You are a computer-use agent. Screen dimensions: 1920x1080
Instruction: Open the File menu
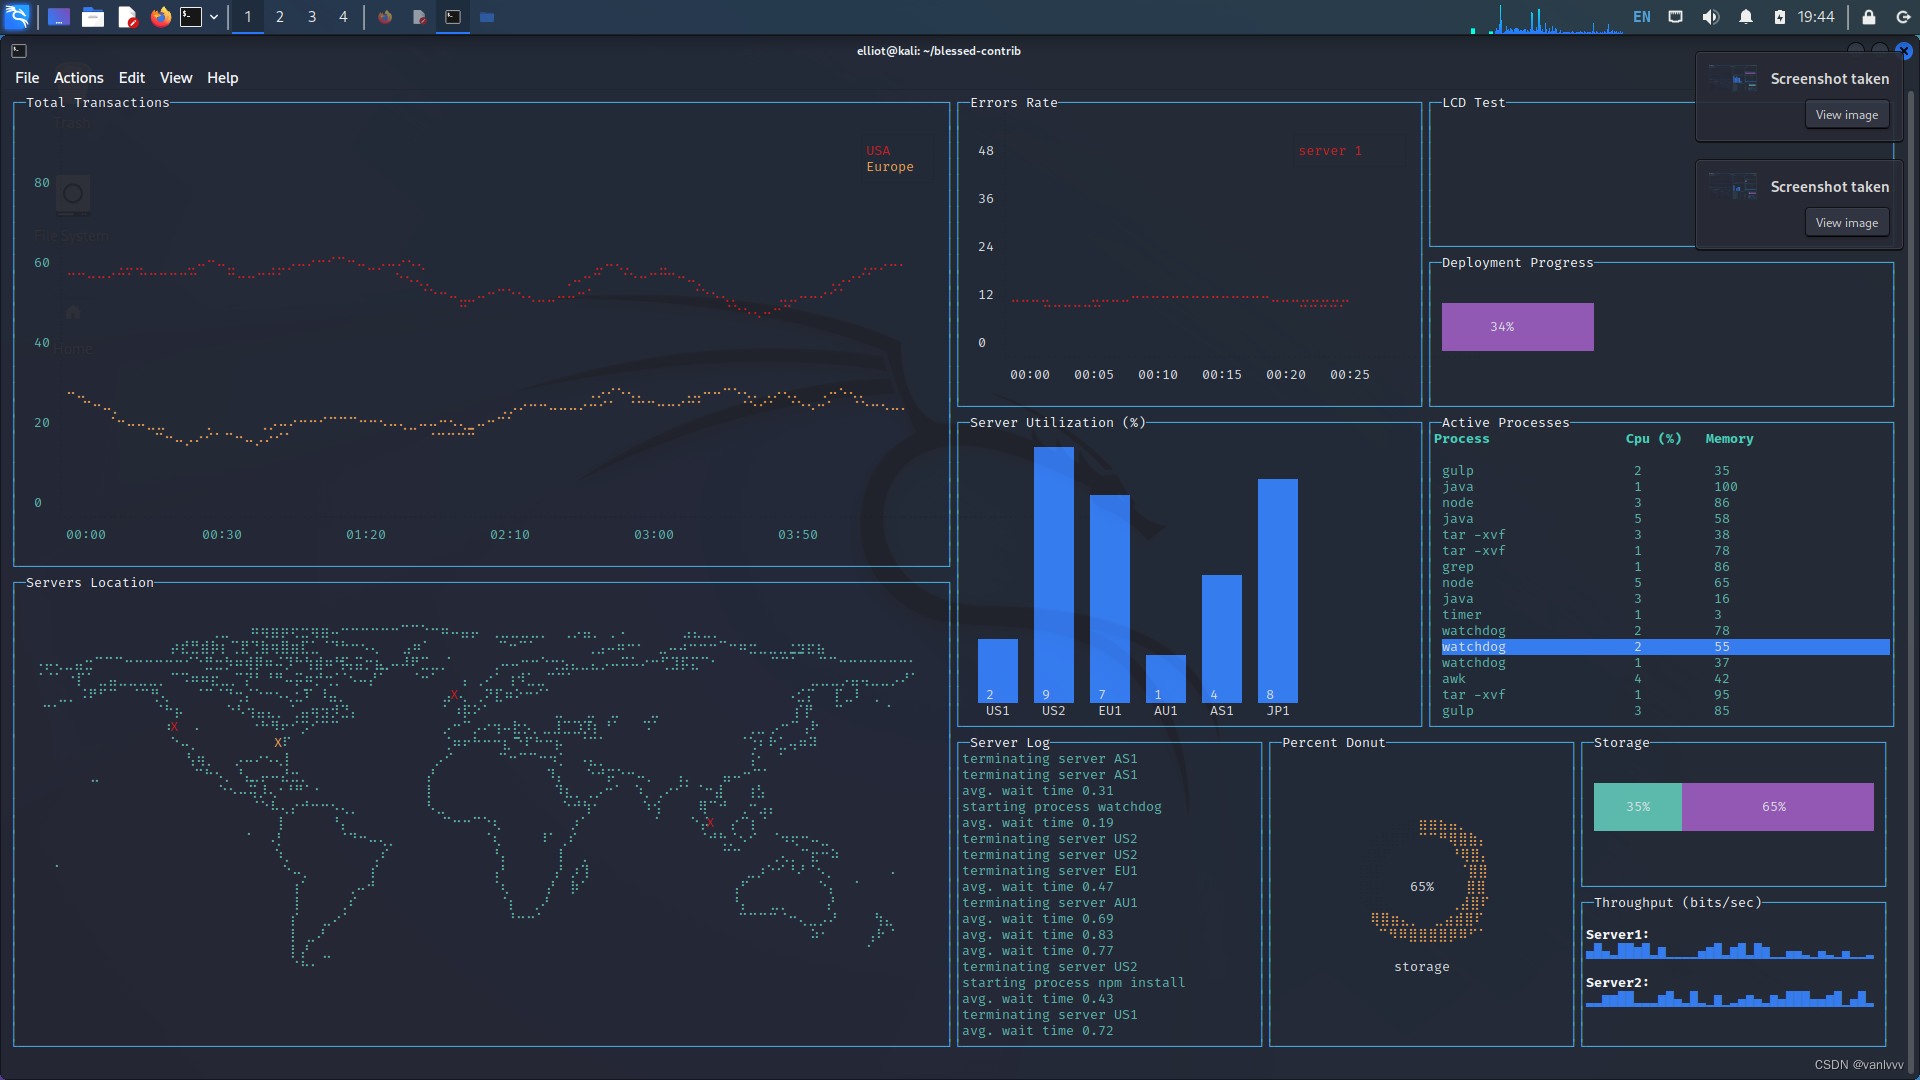(x=28, y=76)
